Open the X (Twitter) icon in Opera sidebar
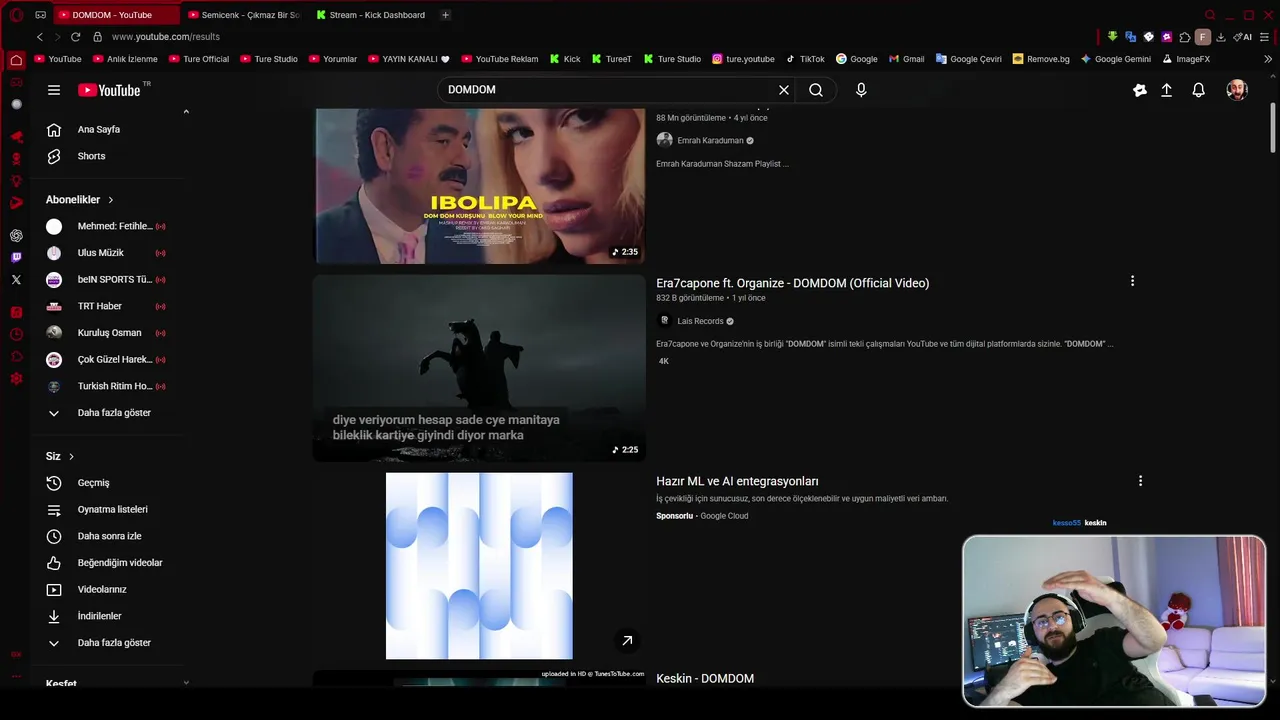Screen dimensions: 1280x720 [x=16, y=279]
